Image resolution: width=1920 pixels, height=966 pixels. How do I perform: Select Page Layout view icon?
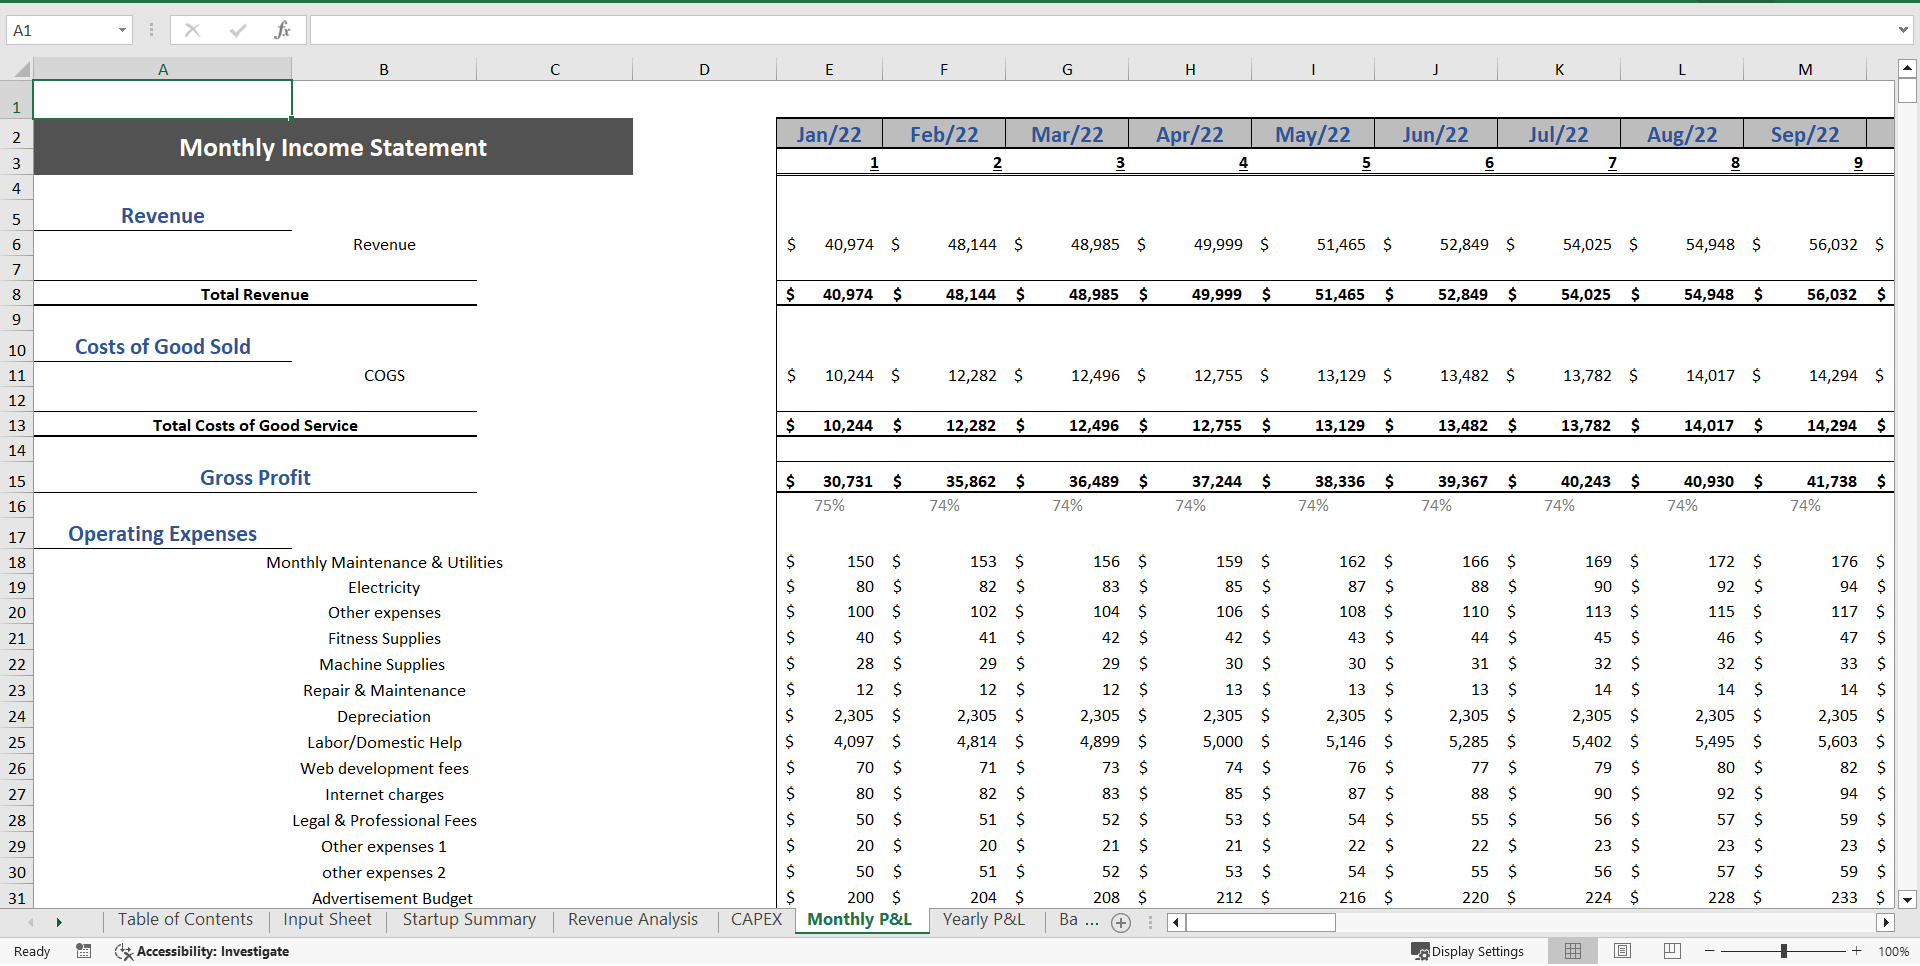click(x=1622, y=951)
